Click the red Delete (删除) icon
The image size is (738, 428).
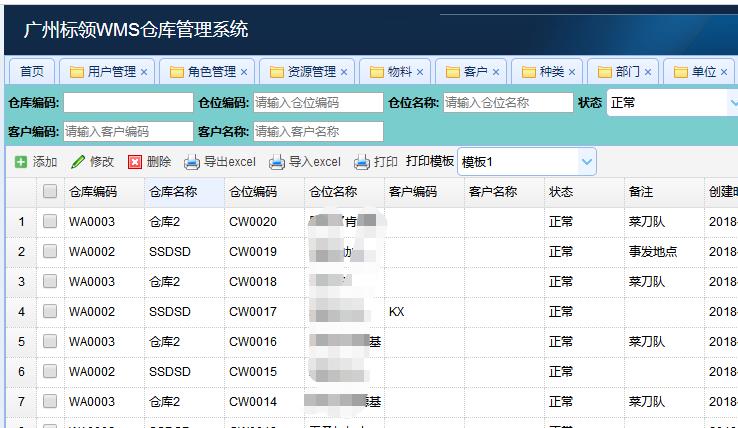point(135,162)
